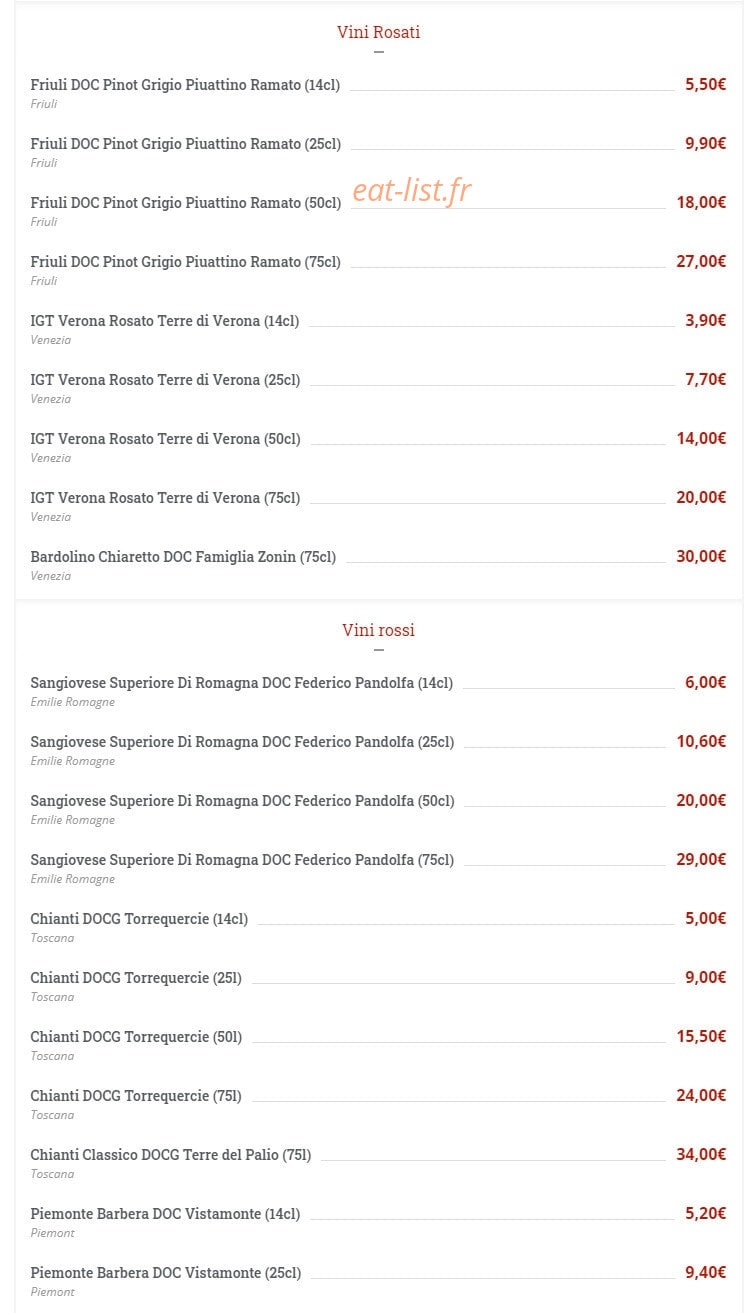Select Chianti Classico DOCG Terre del Palio

171,1155
